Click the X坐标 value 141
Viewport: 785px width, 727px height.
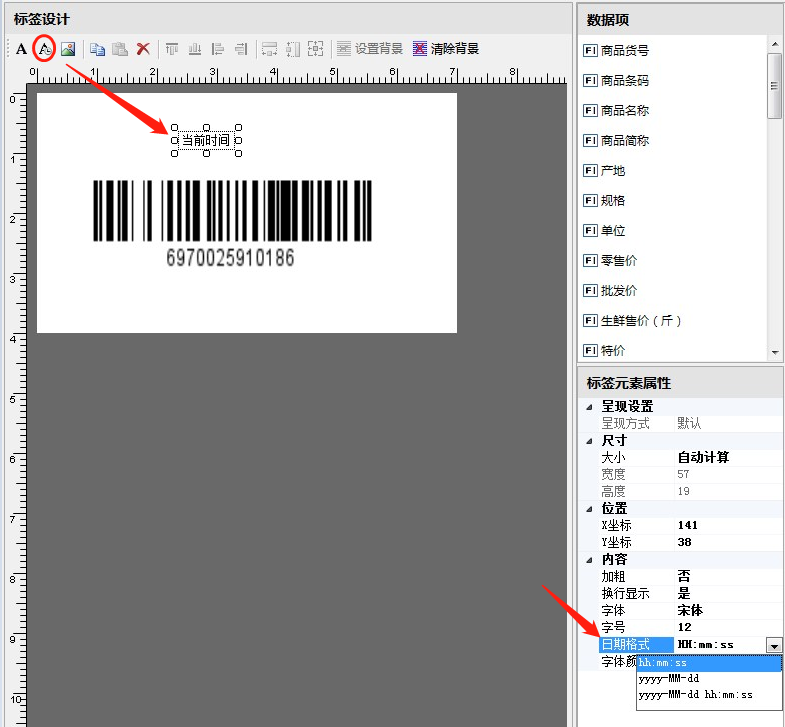tap(687, 525)
